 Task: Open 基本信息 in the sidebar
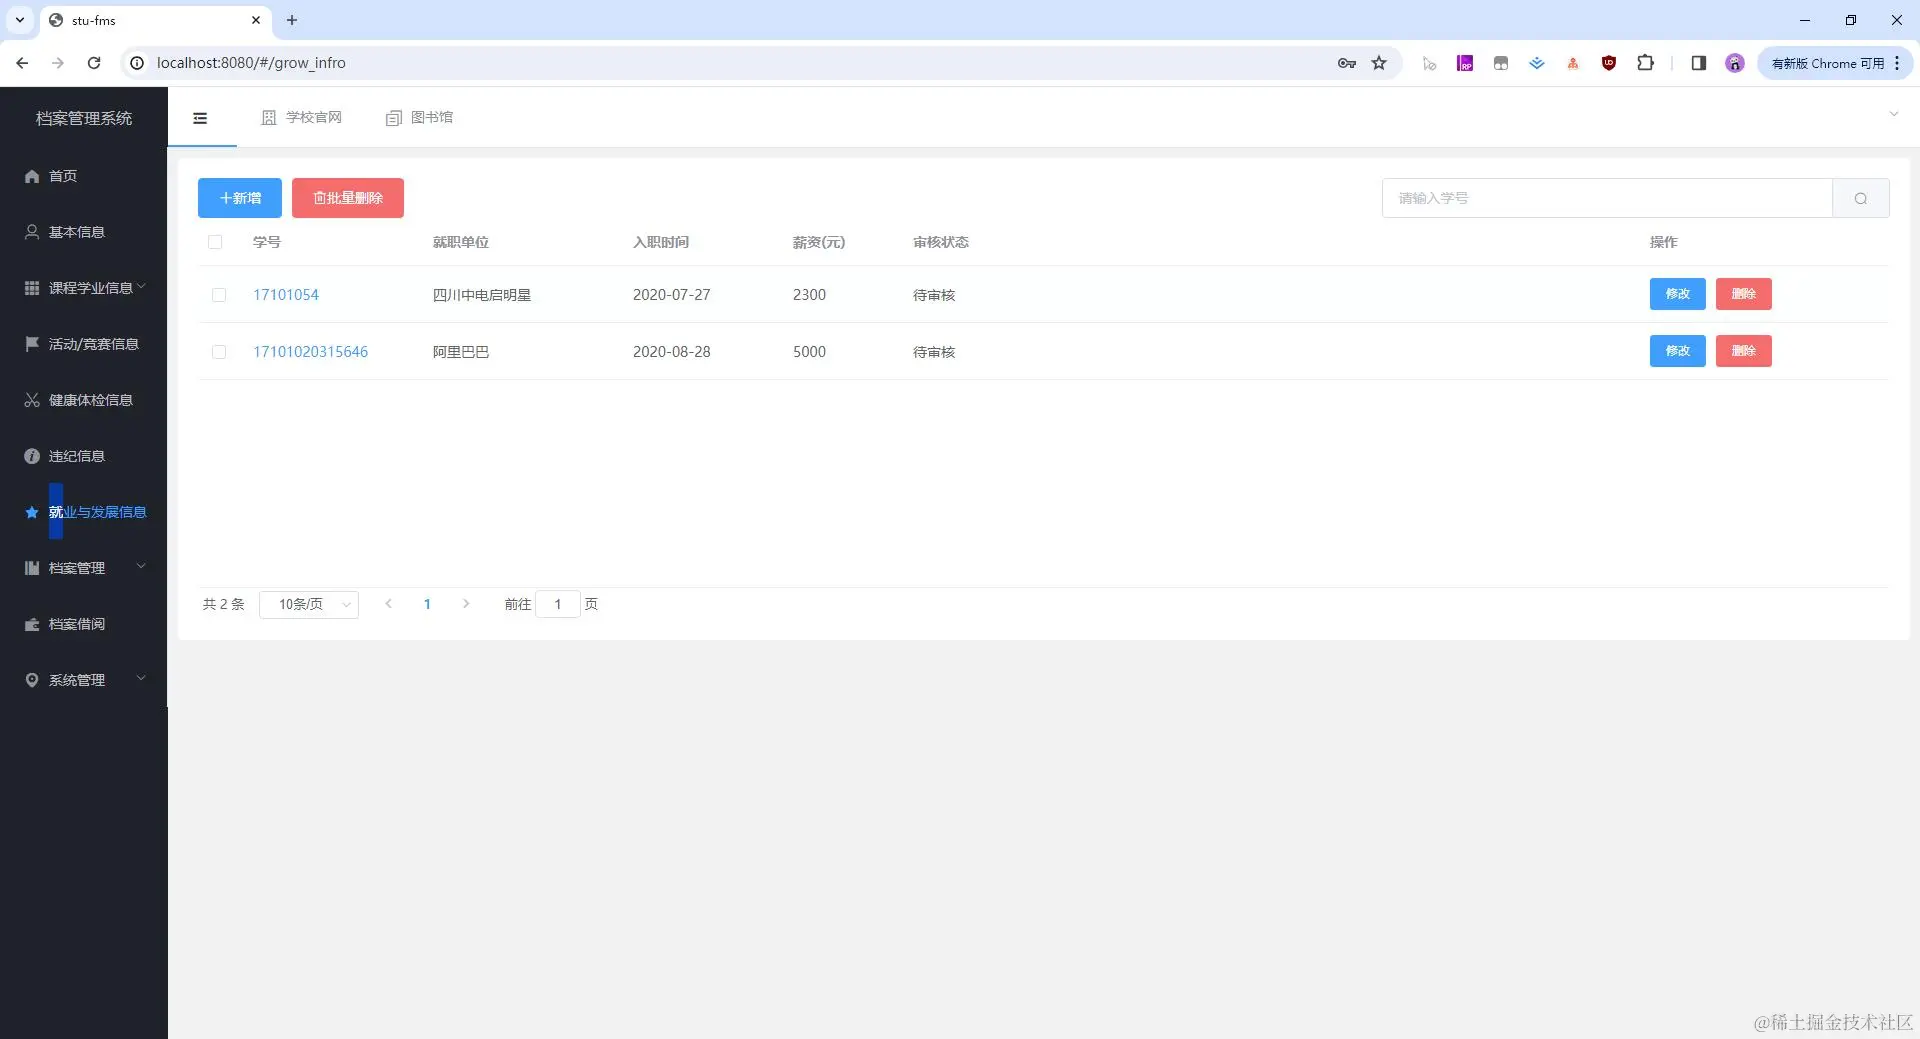tap(84, 232)
